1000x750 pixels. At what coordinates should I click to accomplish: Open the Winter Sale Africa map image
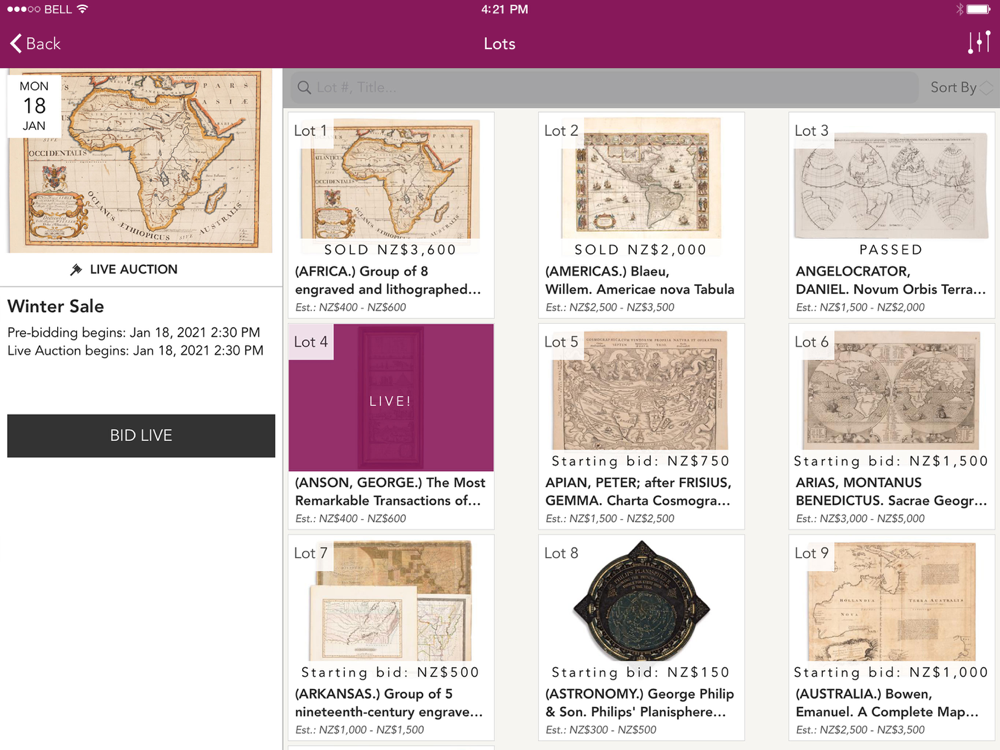(140, 161)
